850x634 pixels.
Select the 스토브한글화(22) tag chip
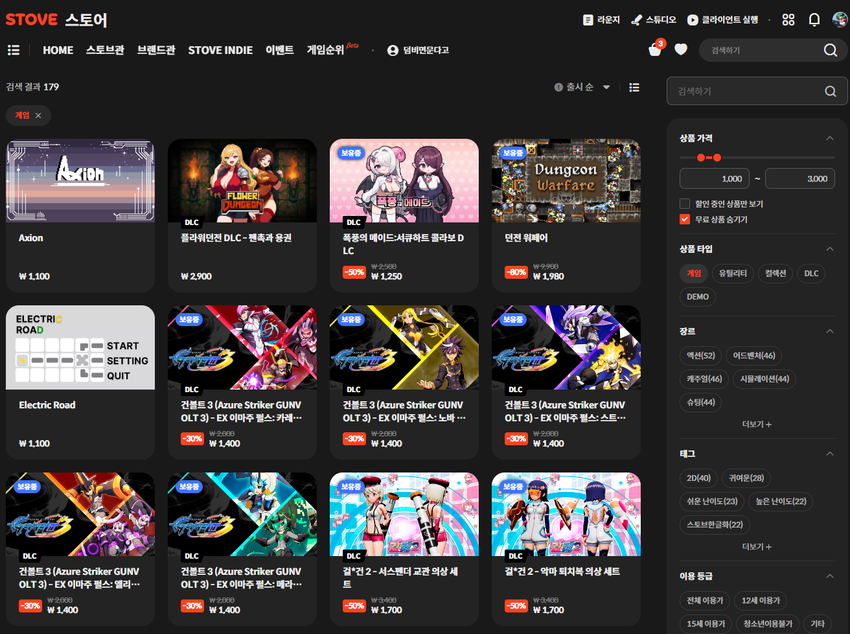click(714, 525)
